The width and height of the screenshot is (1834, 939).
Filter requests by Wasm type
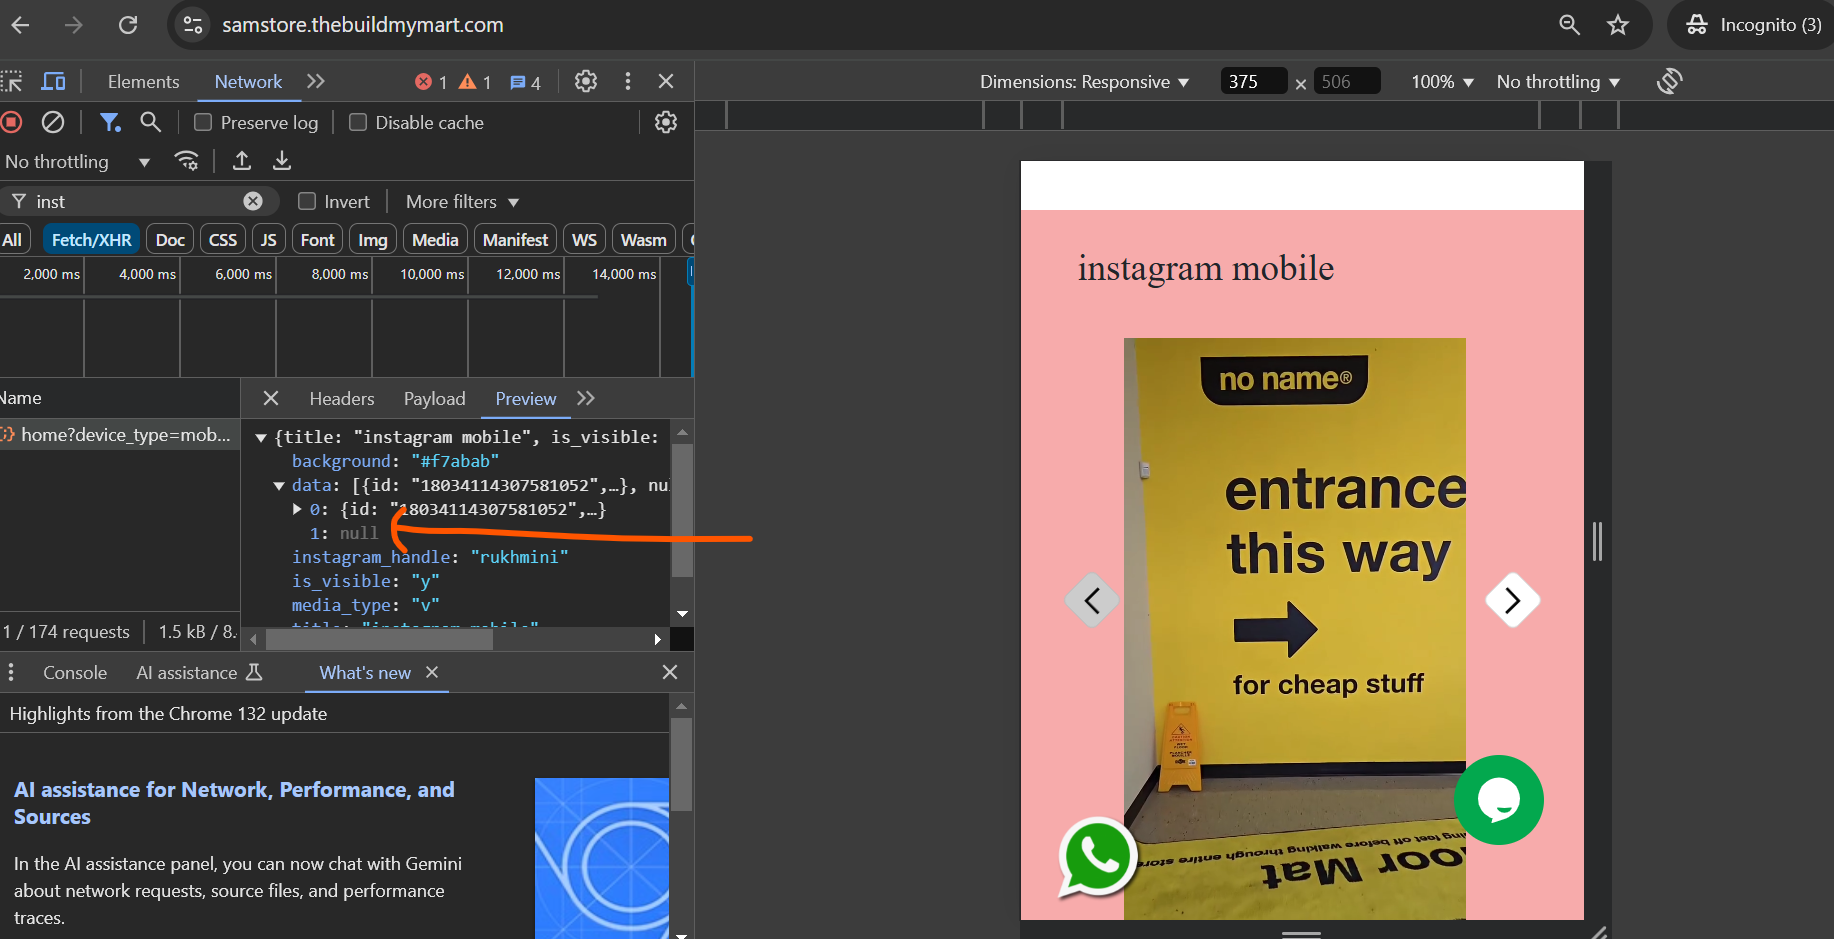click(x=643, y=240)
